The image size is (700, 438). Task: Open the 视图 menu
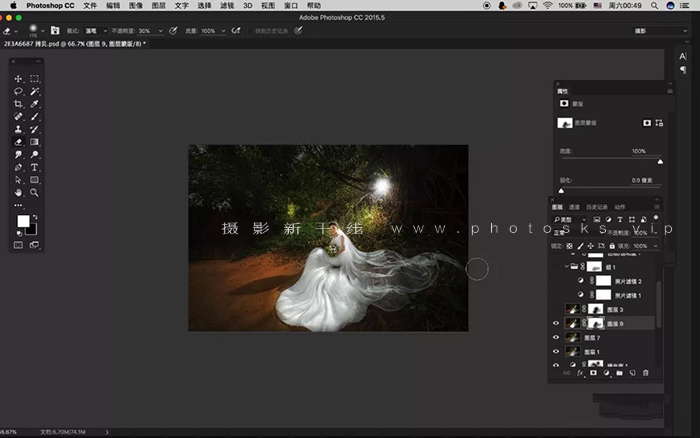268,5
